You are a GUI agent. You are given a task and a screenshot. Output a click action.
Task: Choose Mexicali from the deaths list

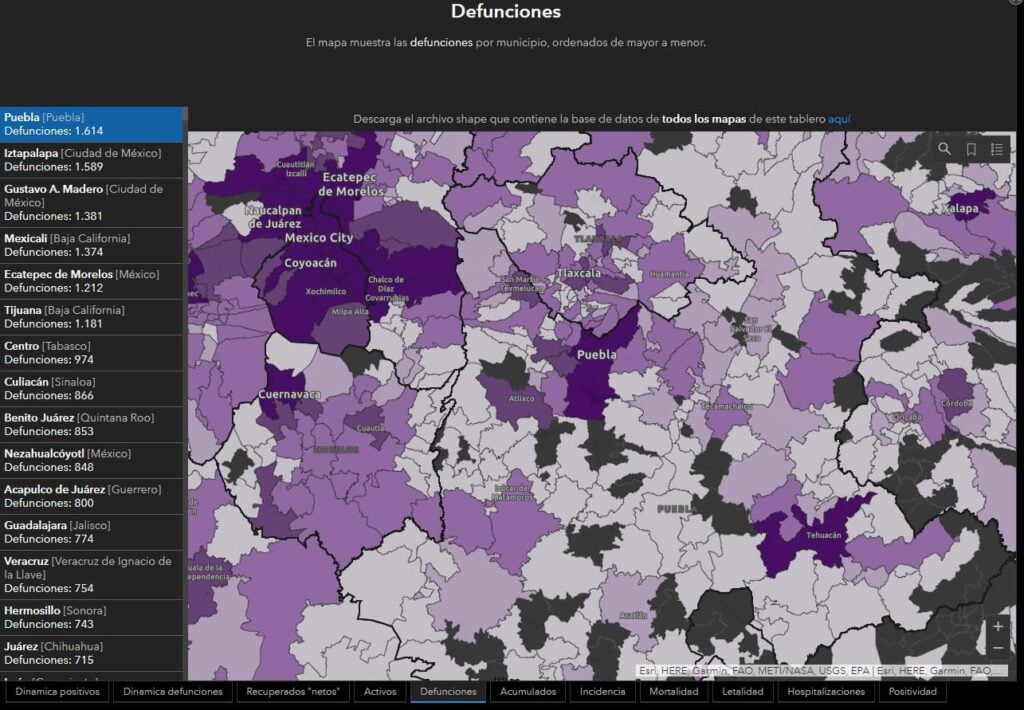92,245
